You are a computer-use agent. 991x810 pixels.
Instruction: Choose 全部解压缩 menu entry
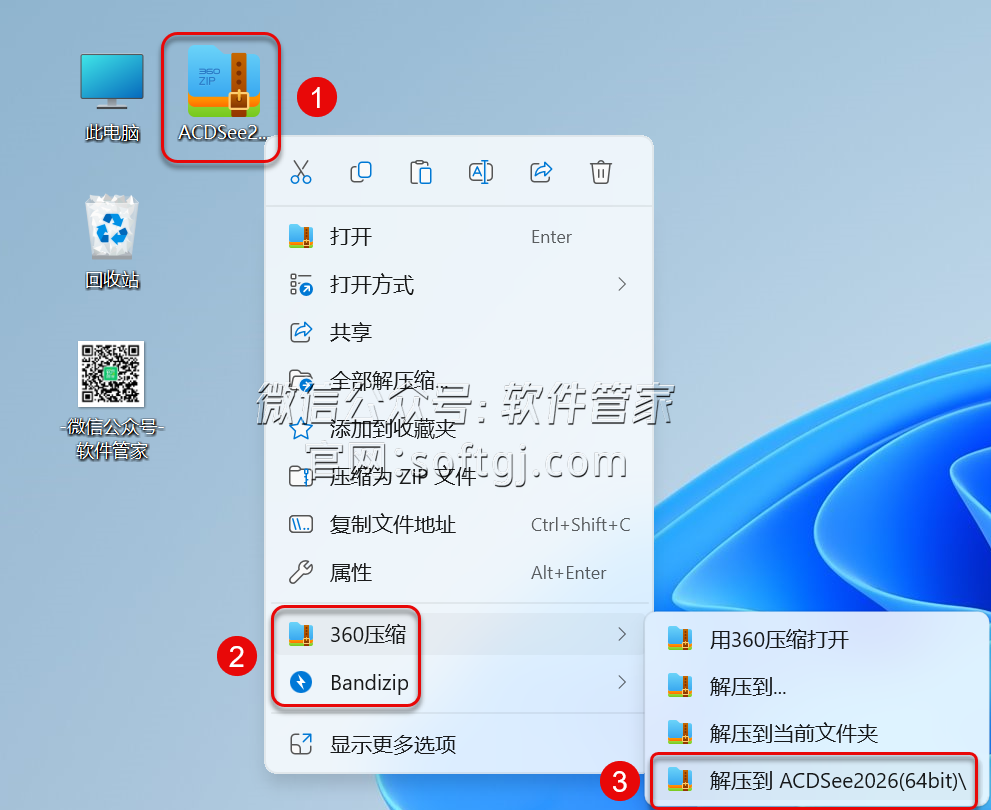tap(459, 380)
